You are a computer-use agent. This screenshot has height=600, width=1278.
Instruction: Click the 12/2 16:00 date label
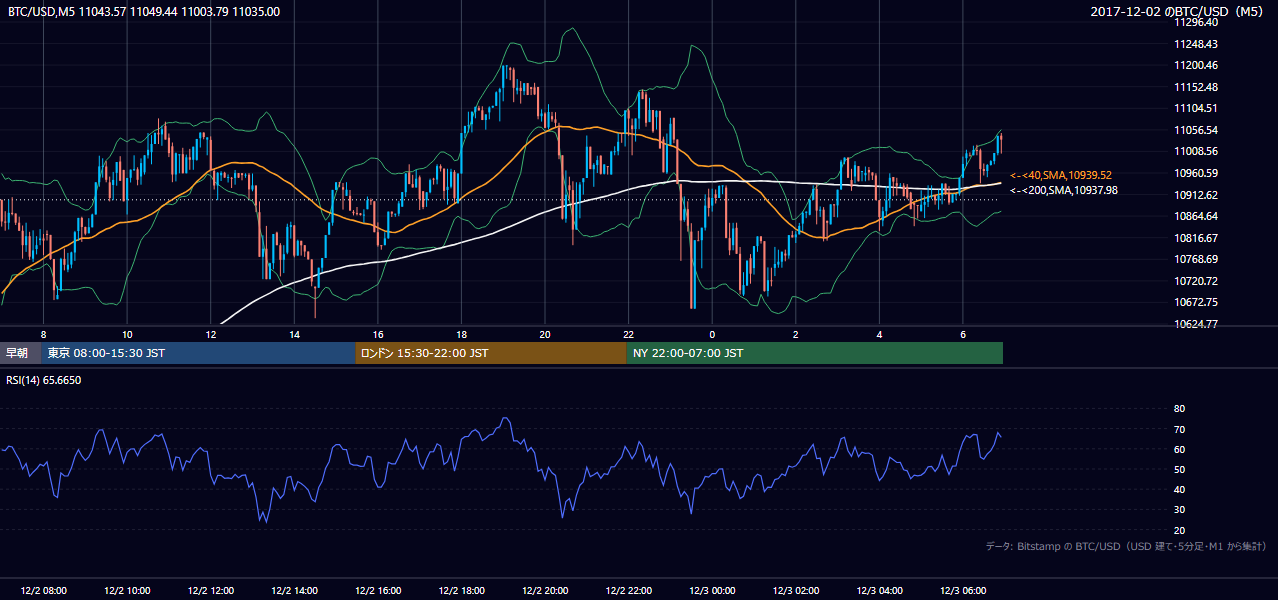pos(378,590)
